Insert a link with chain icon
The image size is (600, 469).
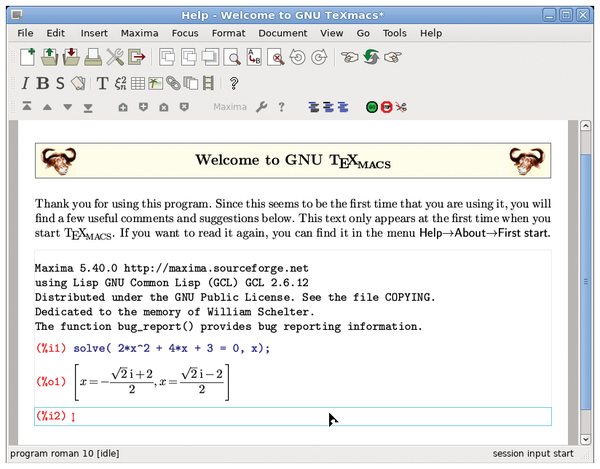point(173,83)
